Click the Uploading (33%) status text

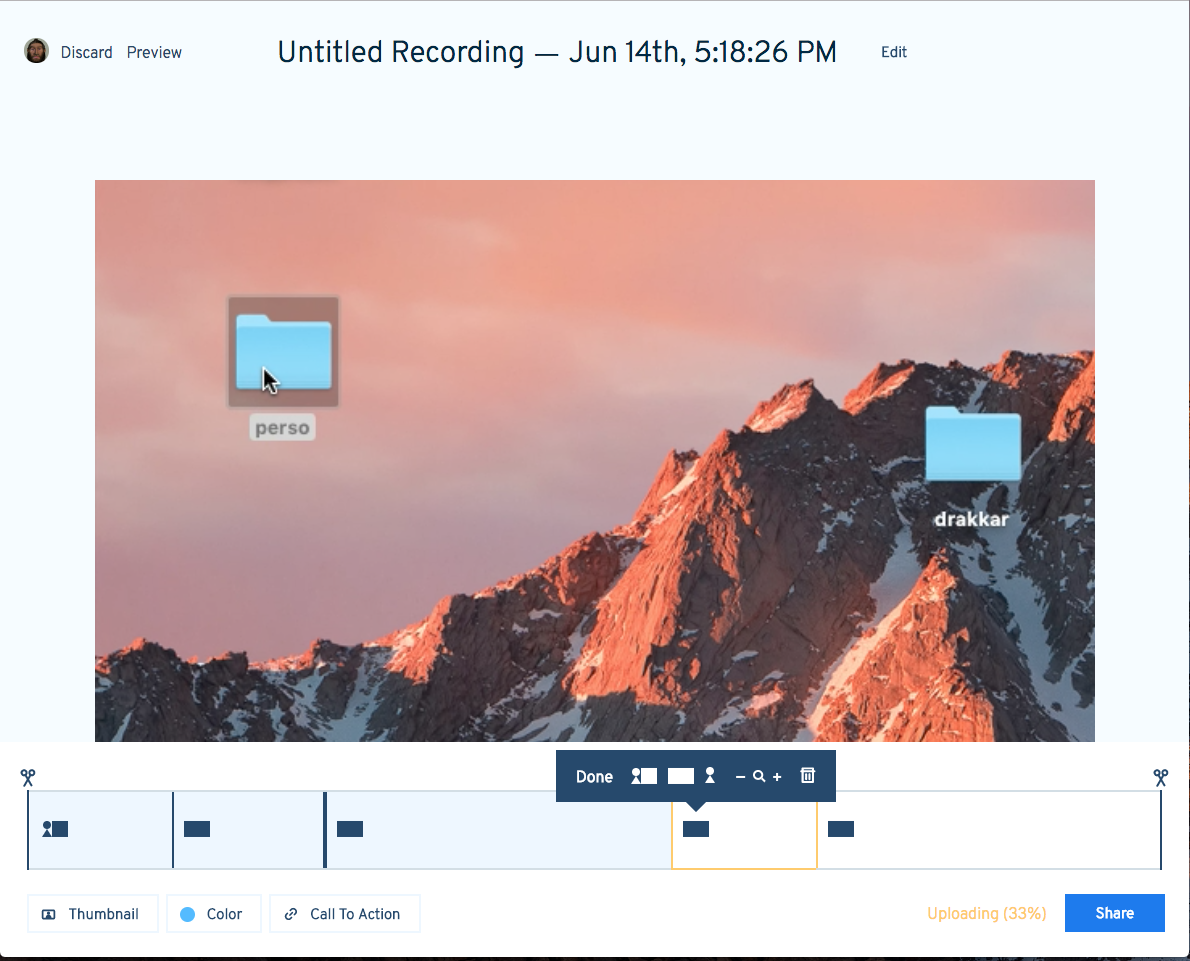(987, 913)
